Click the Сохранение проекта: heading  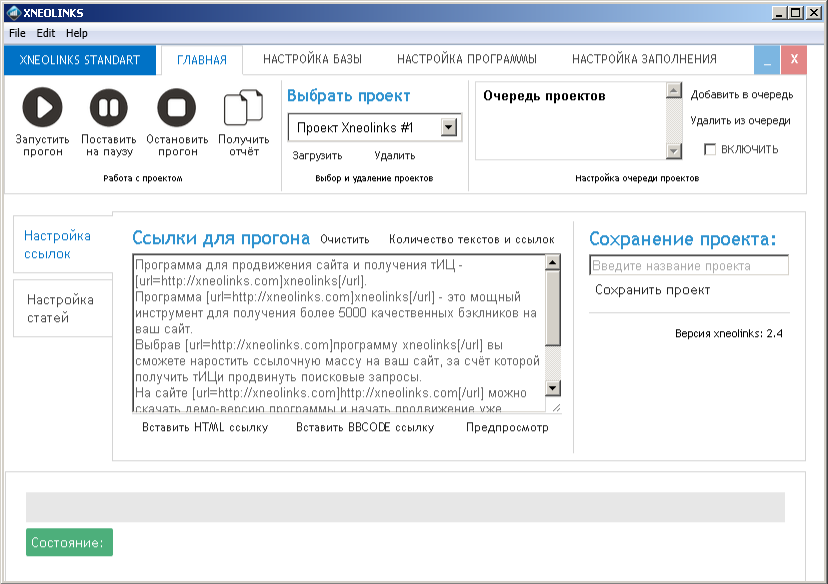click(682, 239)
